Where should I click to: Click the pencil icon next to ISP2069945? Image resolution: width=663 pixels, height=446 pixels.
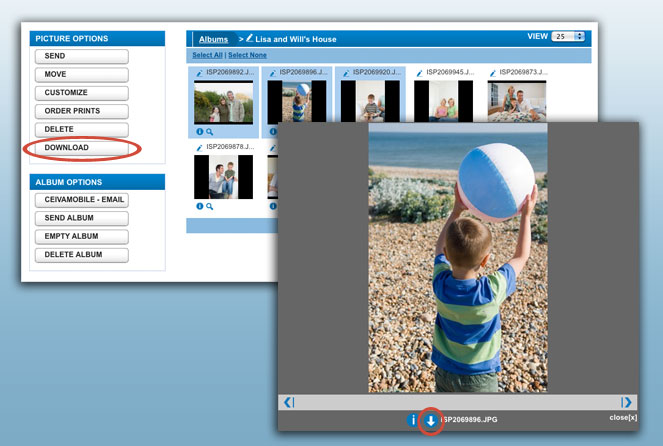(419, 73)
